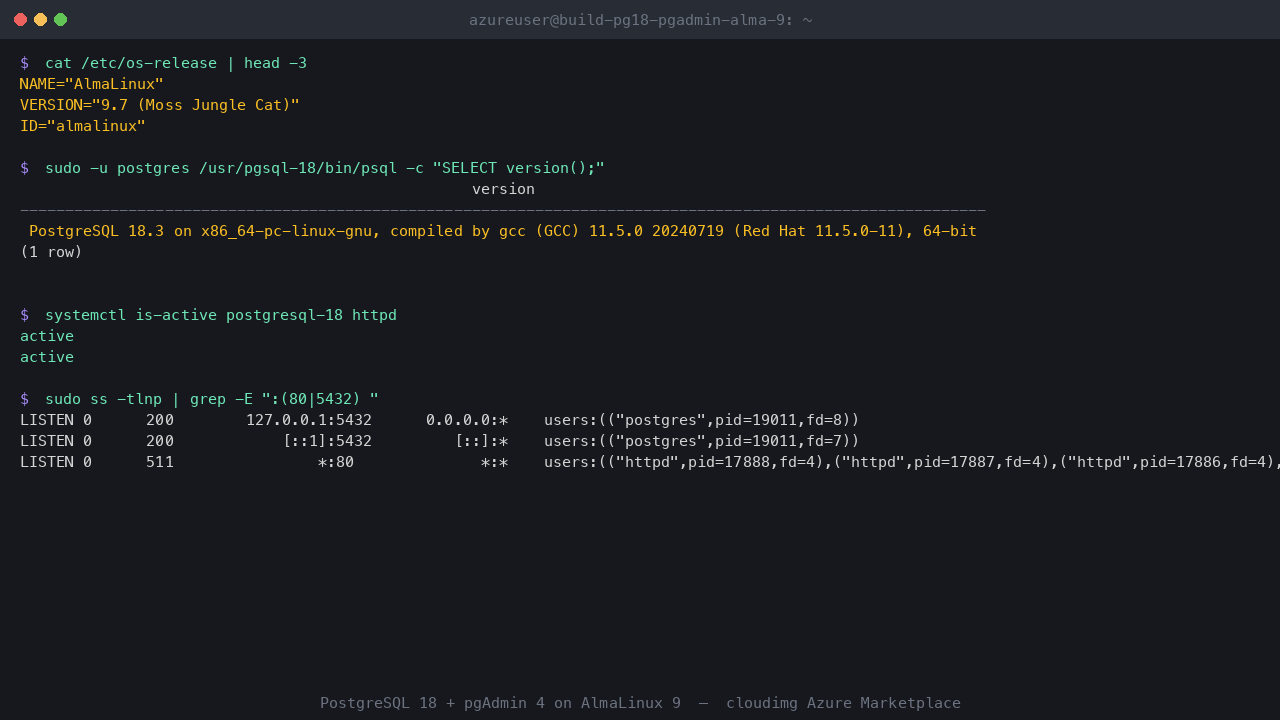Click the peer address 0.0.0.0:*
Viewport: 1280px width, 720px height.
[x=467, y=420]
